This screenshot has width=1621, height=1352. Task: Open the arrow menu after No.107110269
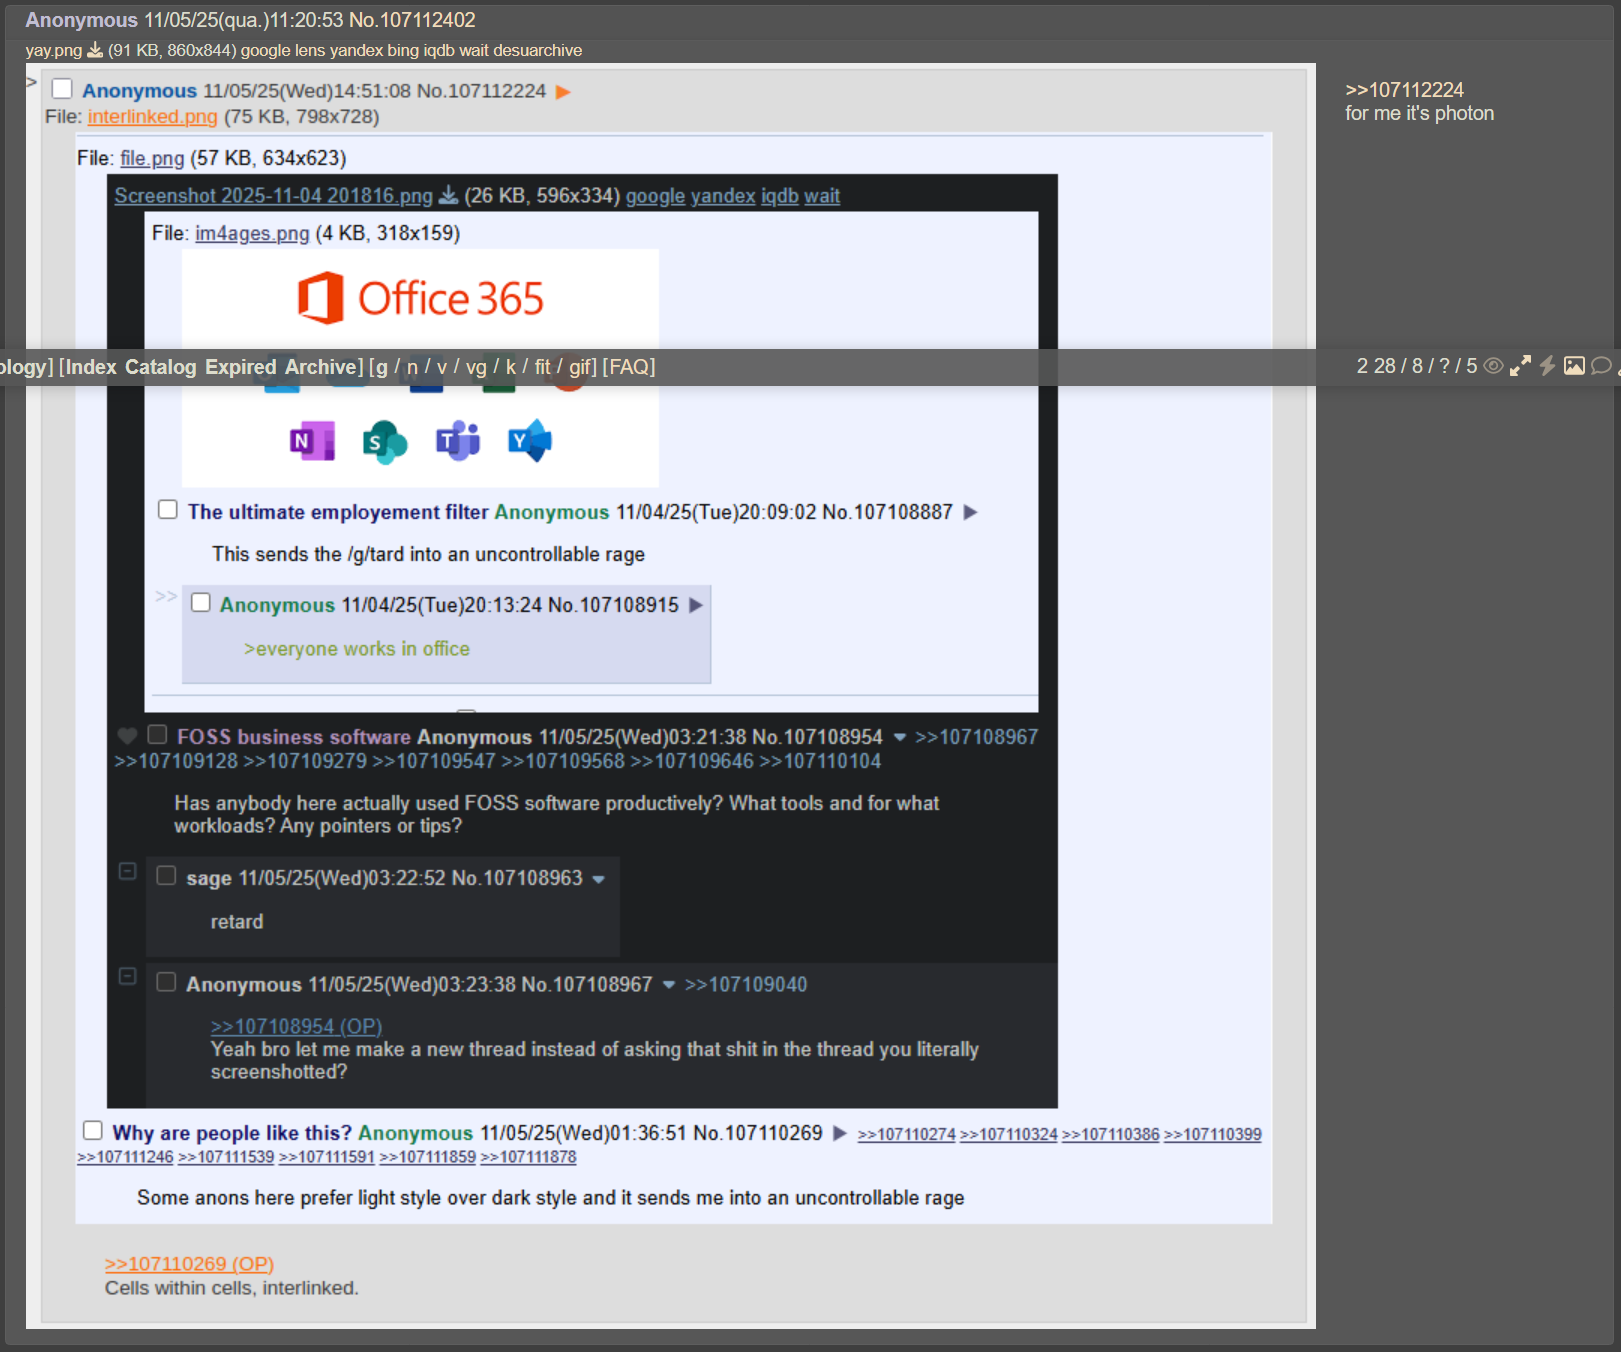(840, 1133)
